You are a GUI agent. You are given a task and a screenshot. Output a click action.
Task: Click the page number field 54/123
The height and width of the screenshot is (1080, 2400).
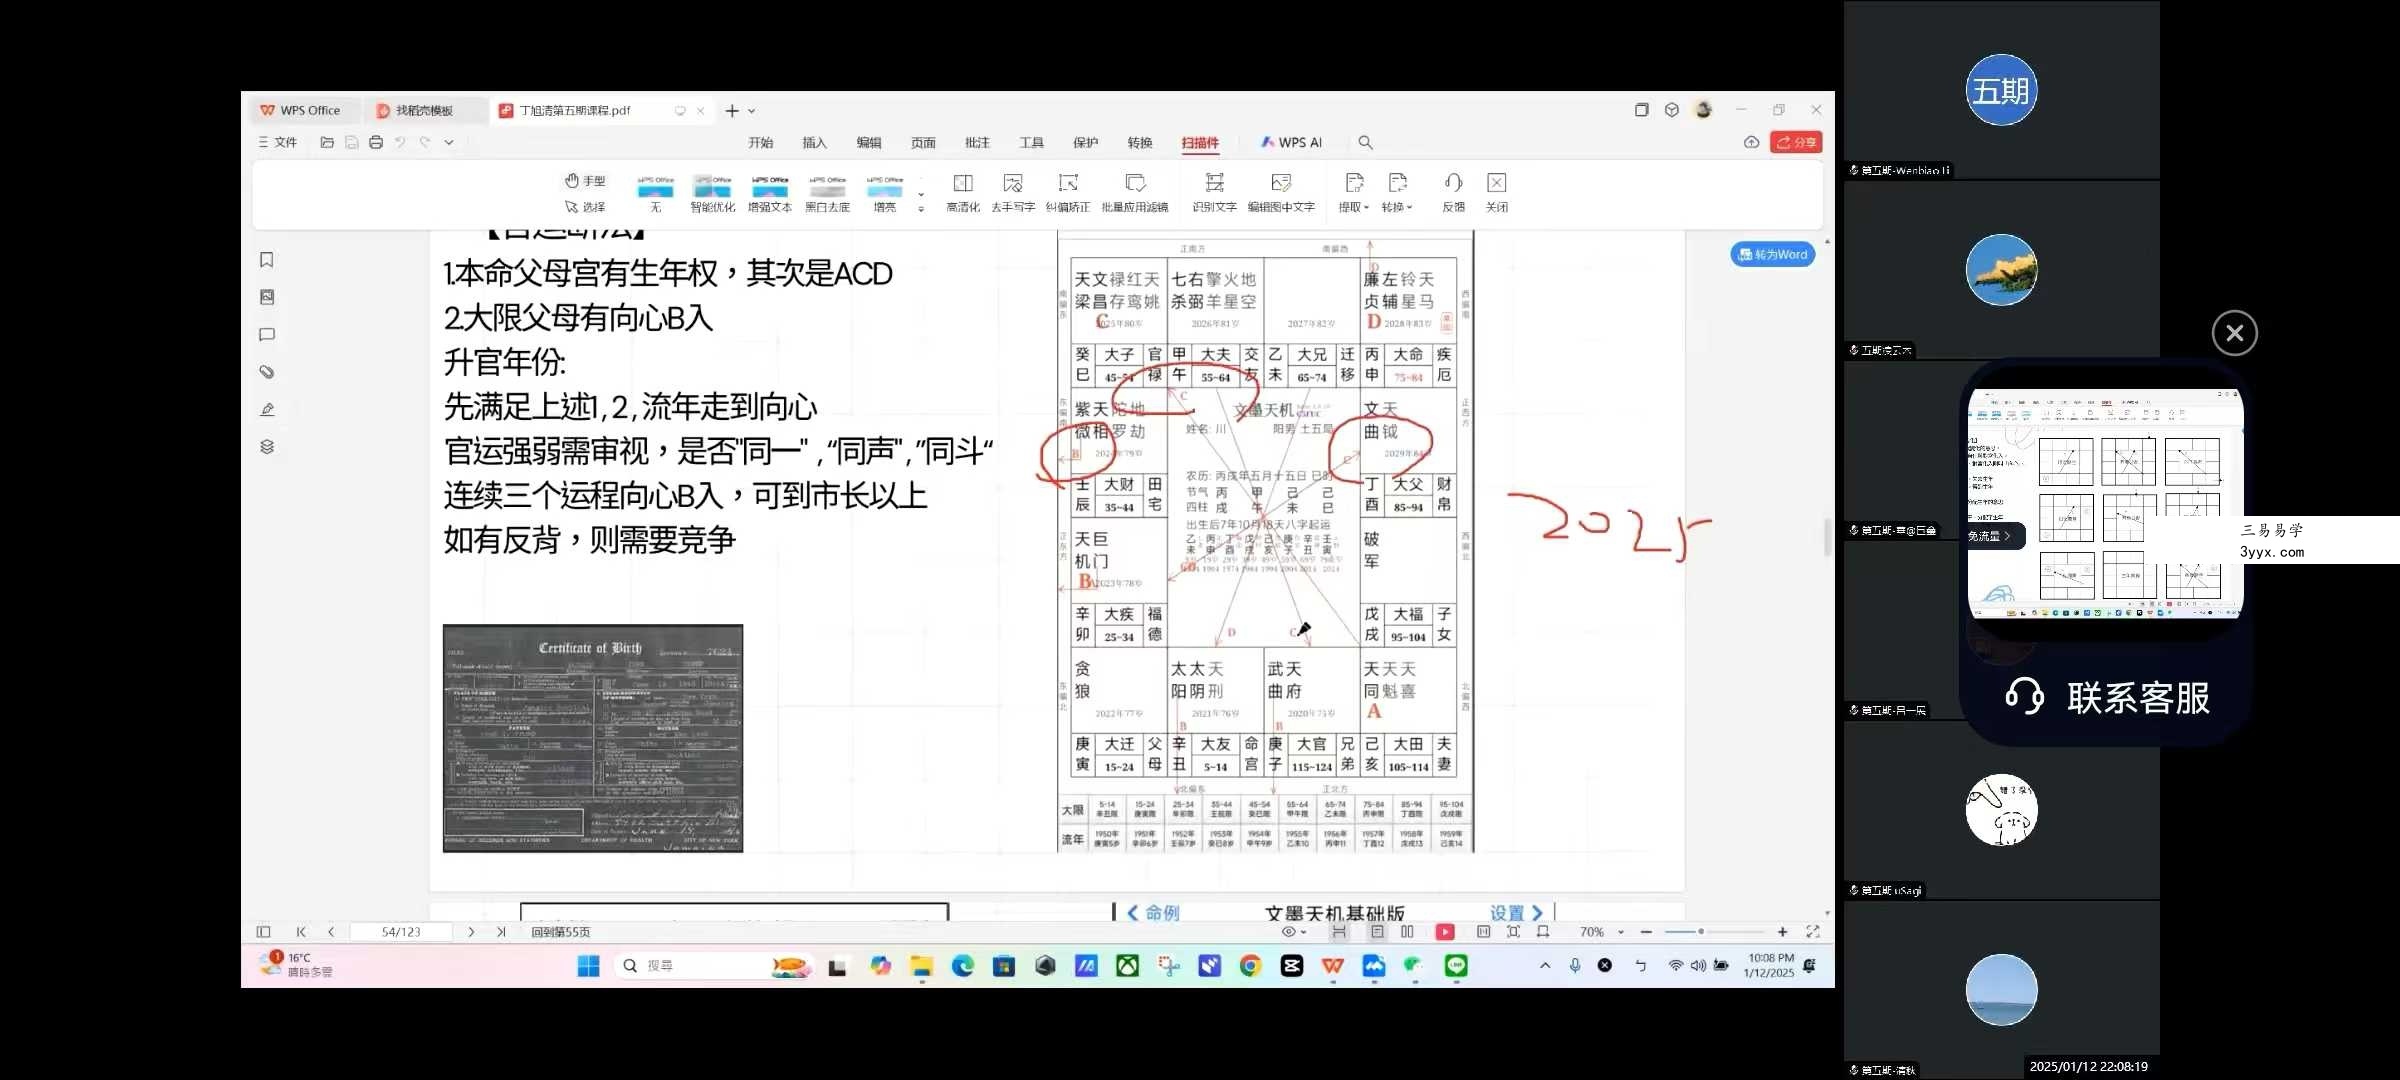point(401,932)
